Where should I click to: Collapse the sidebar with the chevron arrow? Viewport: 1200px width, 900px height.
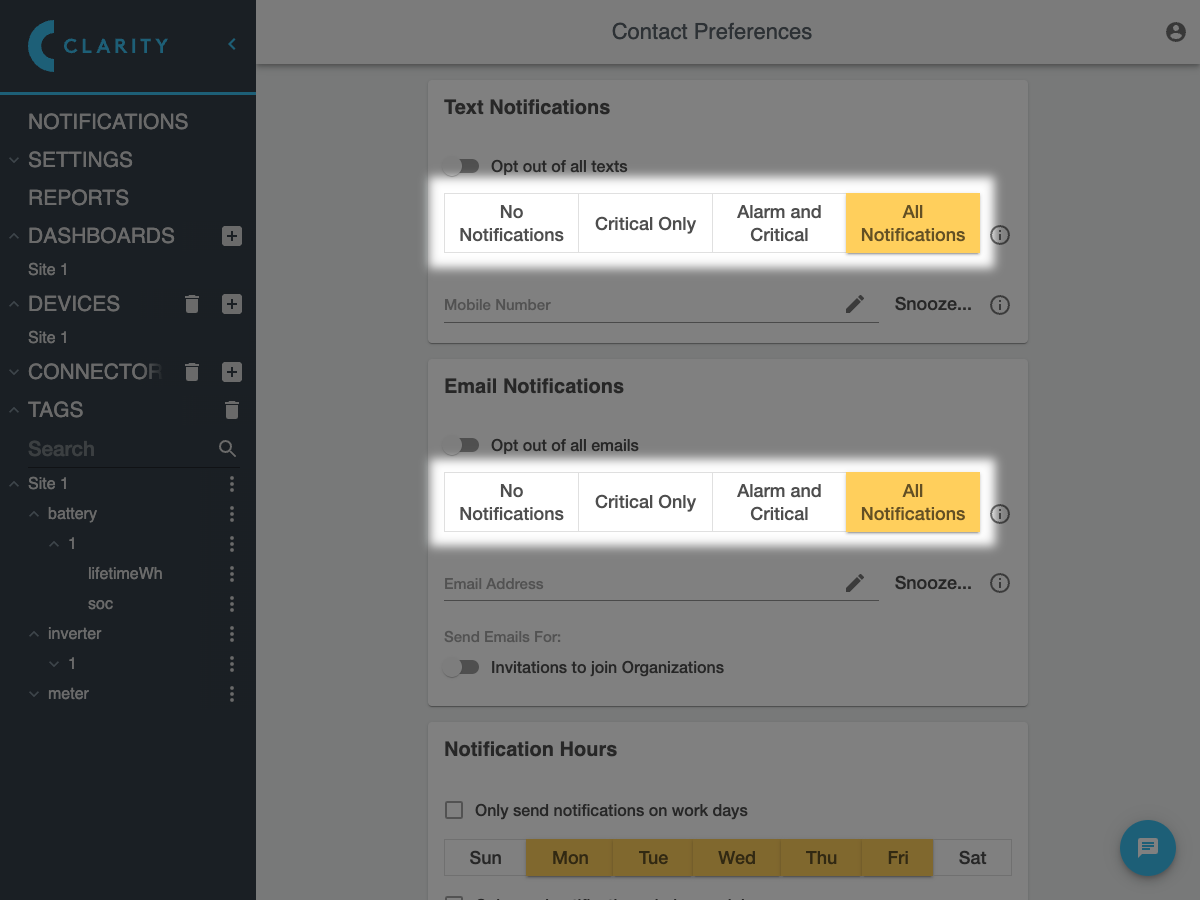tap(232, 44)
